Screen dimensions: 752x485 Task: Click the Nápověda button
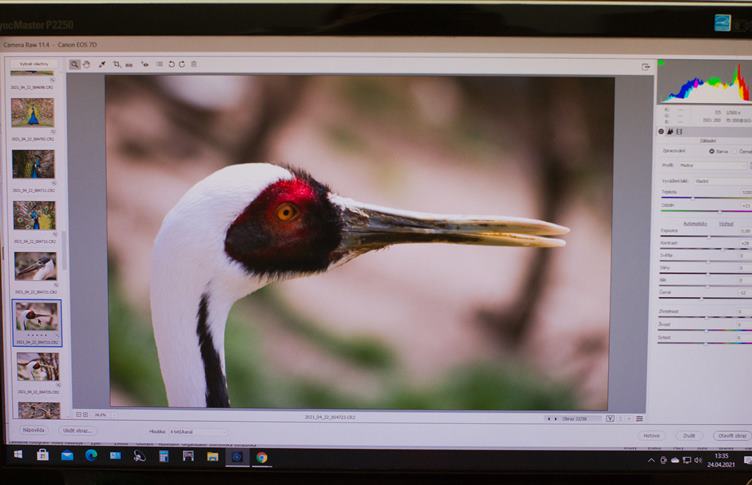pos(33,430)
